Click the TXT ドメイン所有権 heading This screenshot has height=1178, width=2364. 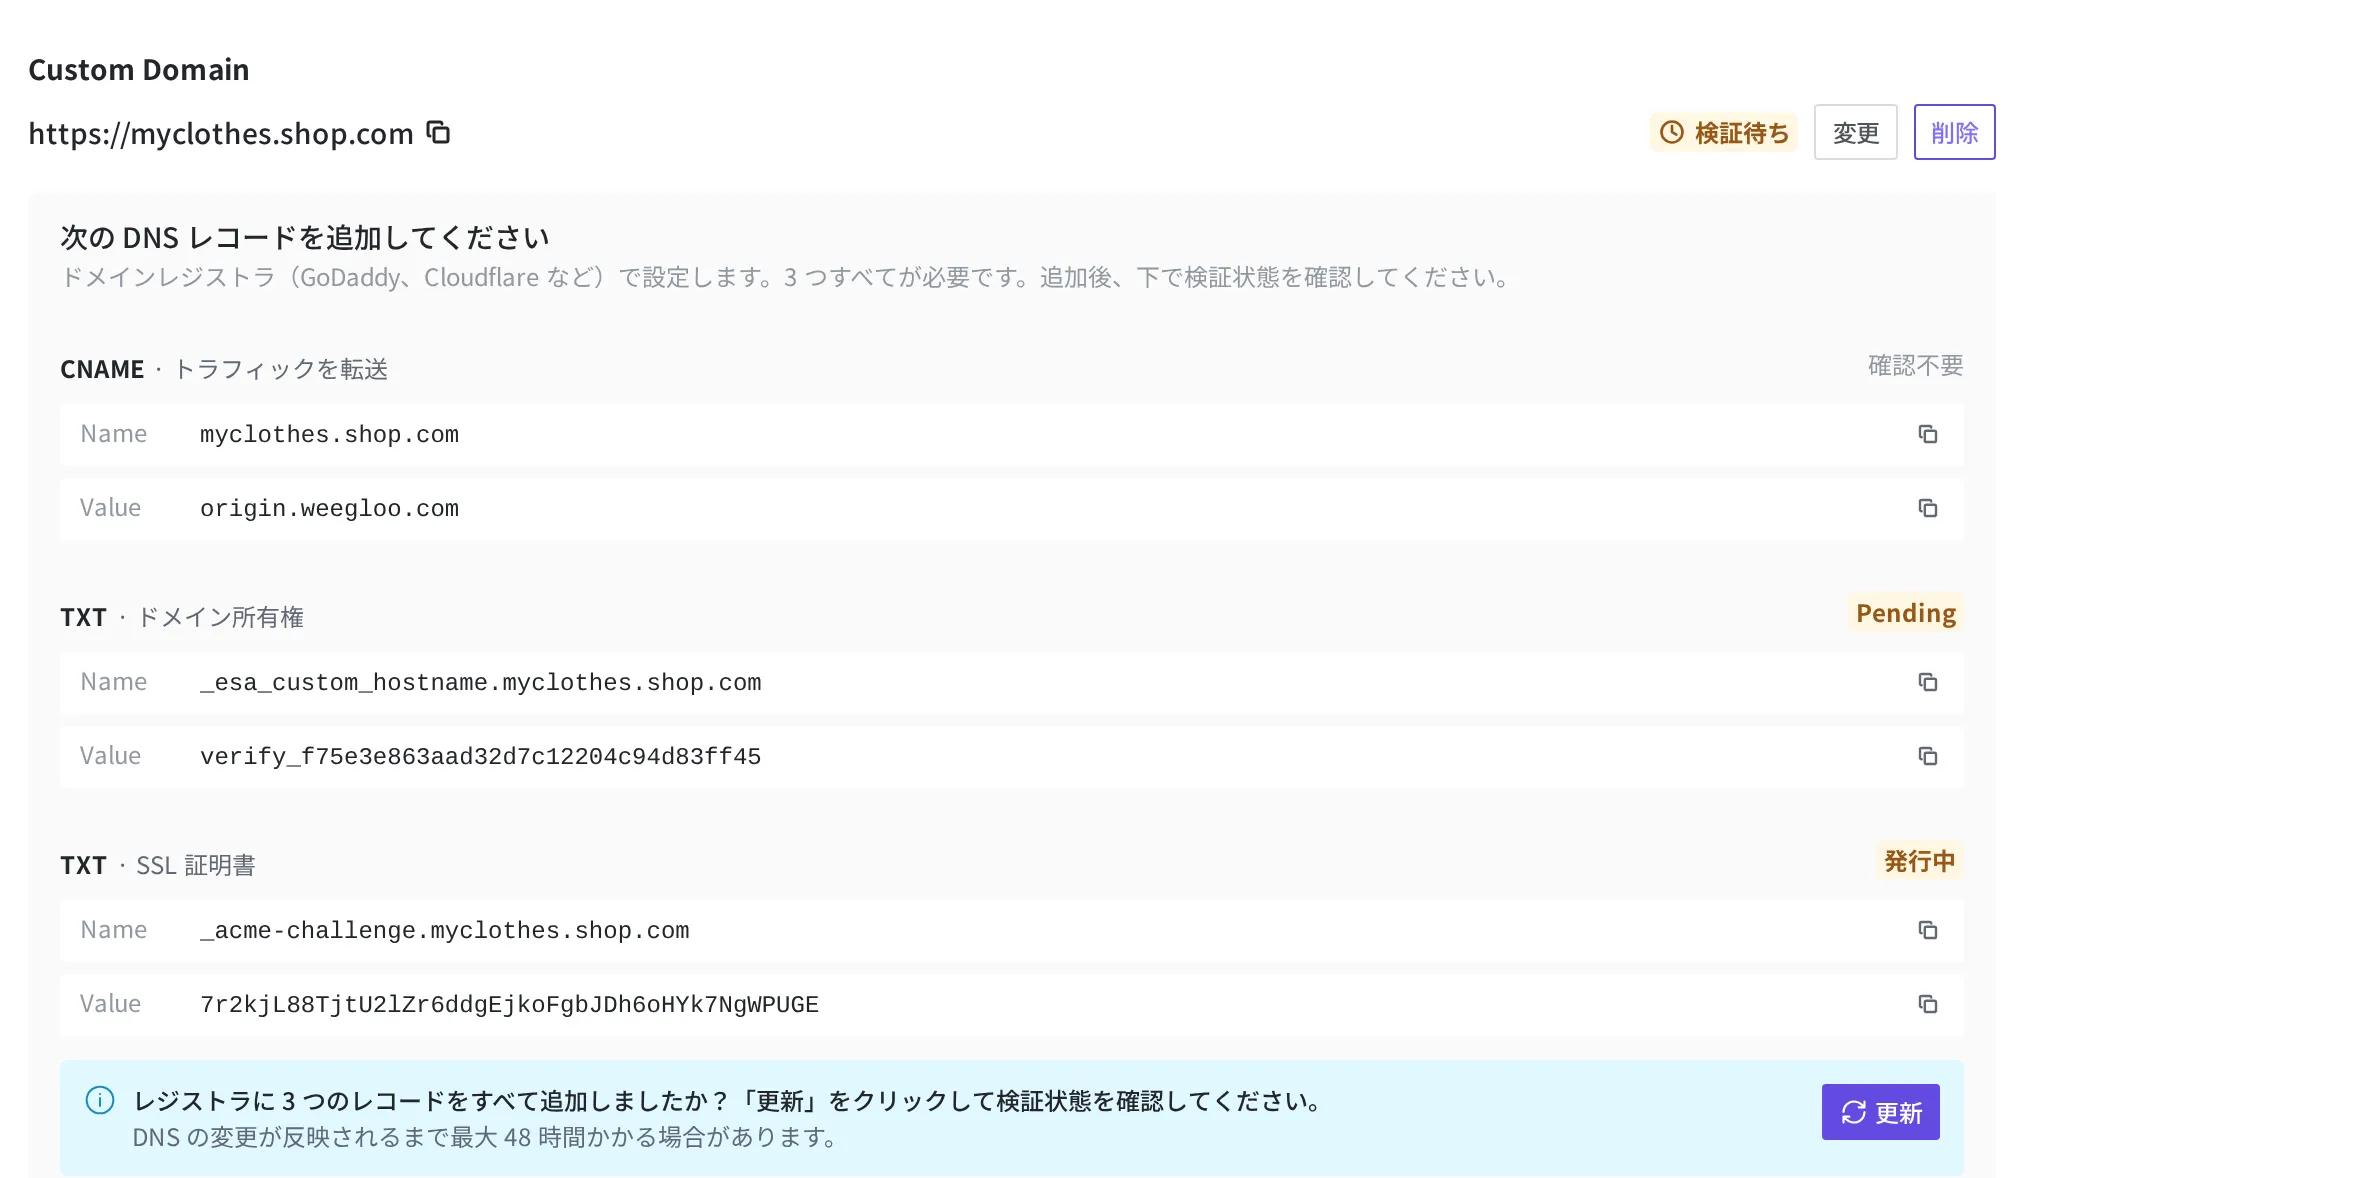(182, 617)
